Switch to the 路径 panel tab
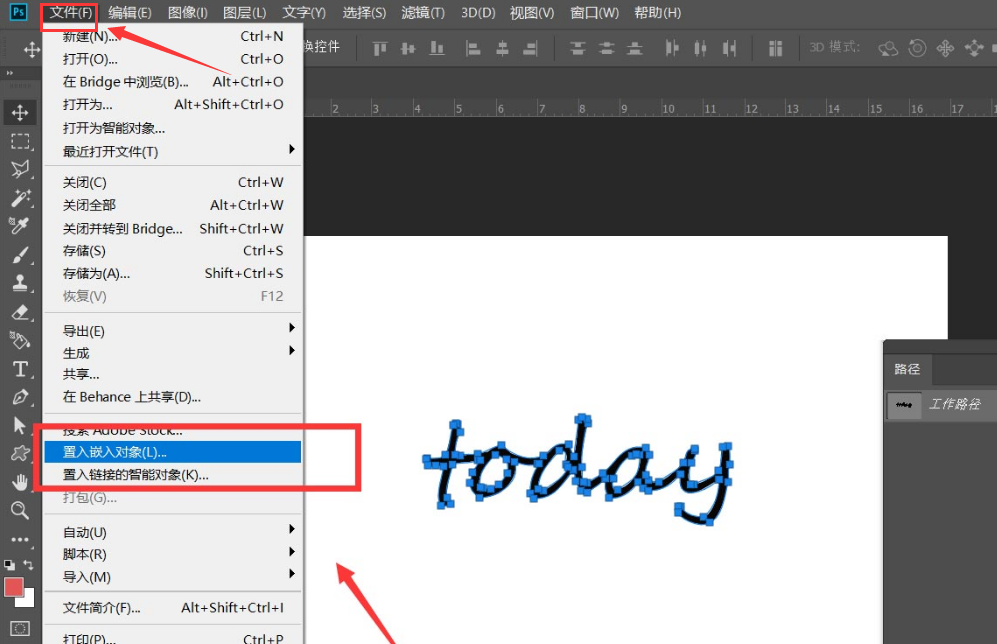Image resolution: width=997 pixels, height=644 pixels. coord(907,369)
